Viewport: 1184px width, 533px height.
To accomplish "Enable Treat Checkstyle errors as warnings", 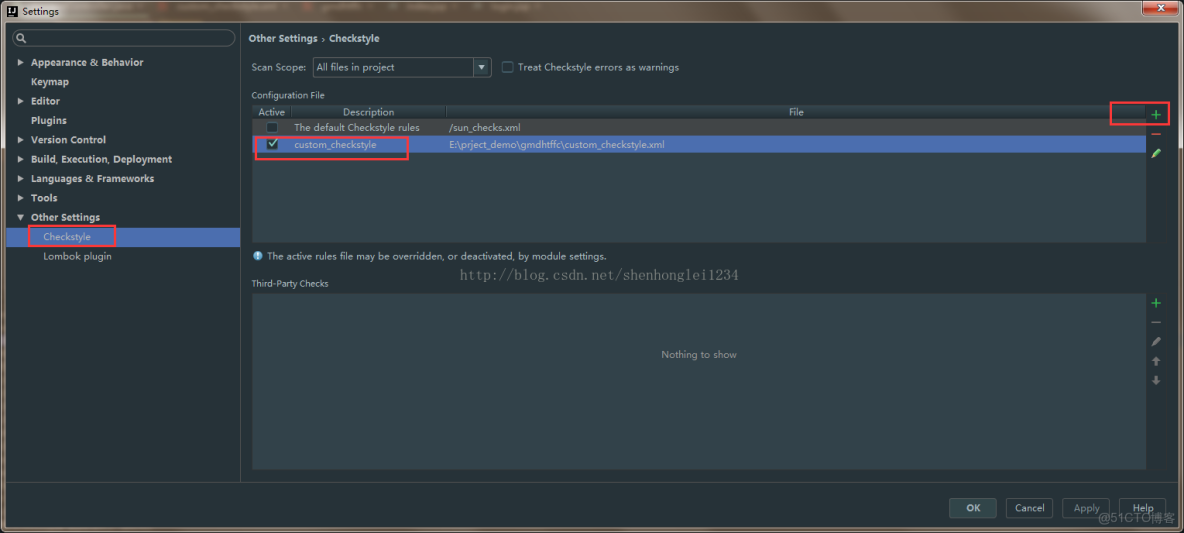I will click(x=508, y=67).
